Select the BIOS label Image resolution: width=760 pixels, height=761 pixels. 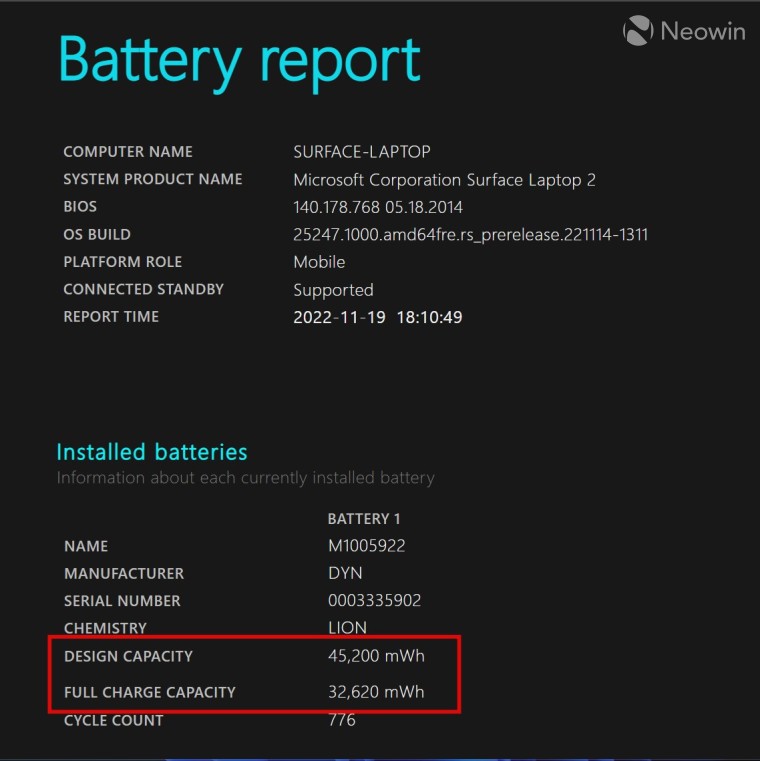80,207
